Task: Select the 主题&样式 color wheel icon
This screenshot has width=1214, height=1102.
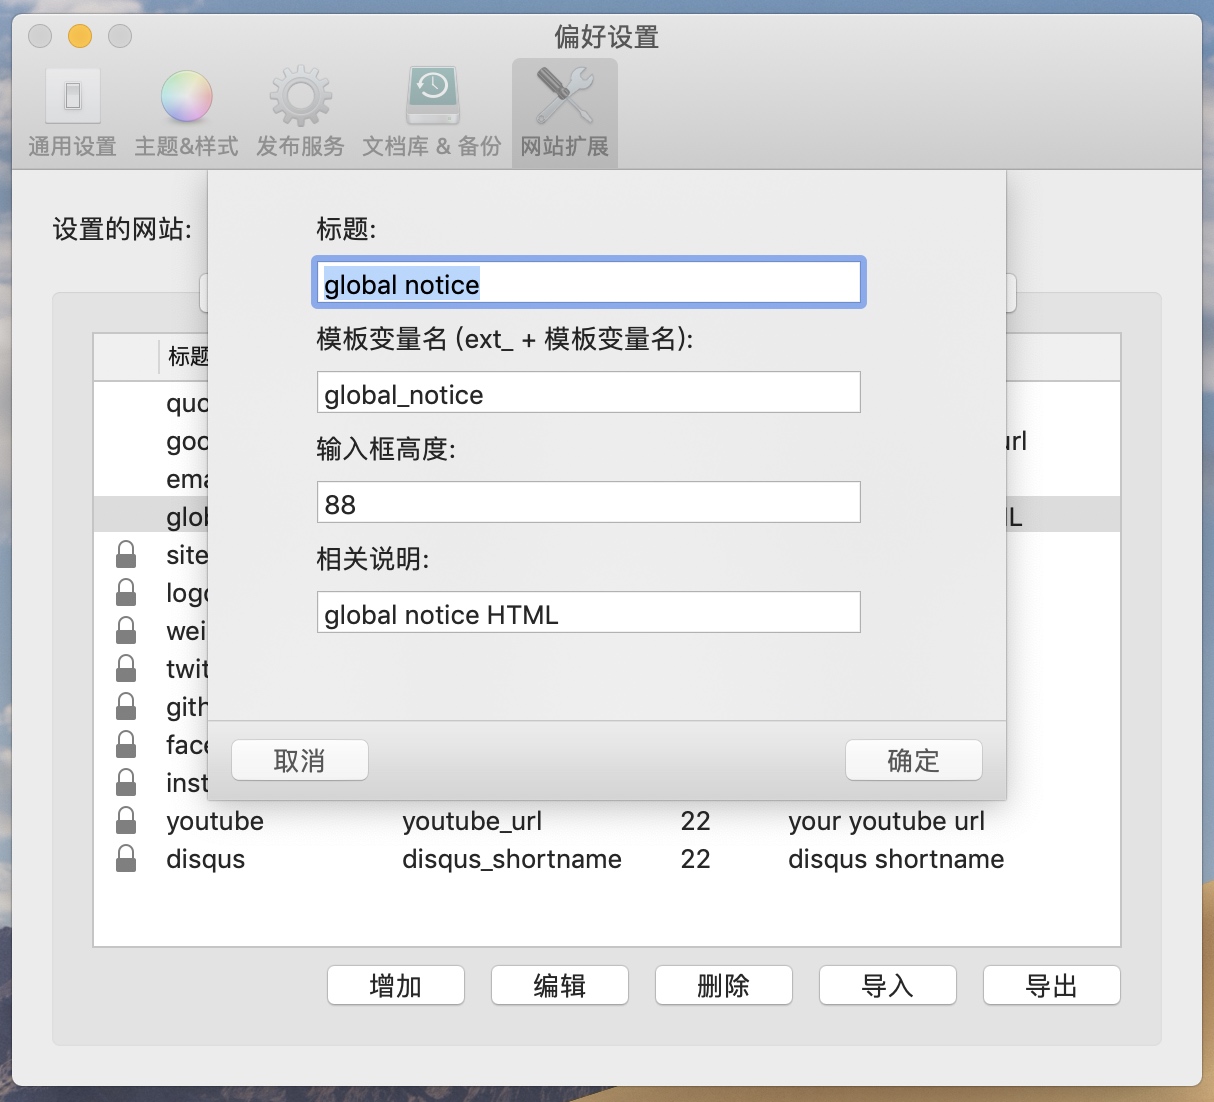Action: [x=186, y=98]
